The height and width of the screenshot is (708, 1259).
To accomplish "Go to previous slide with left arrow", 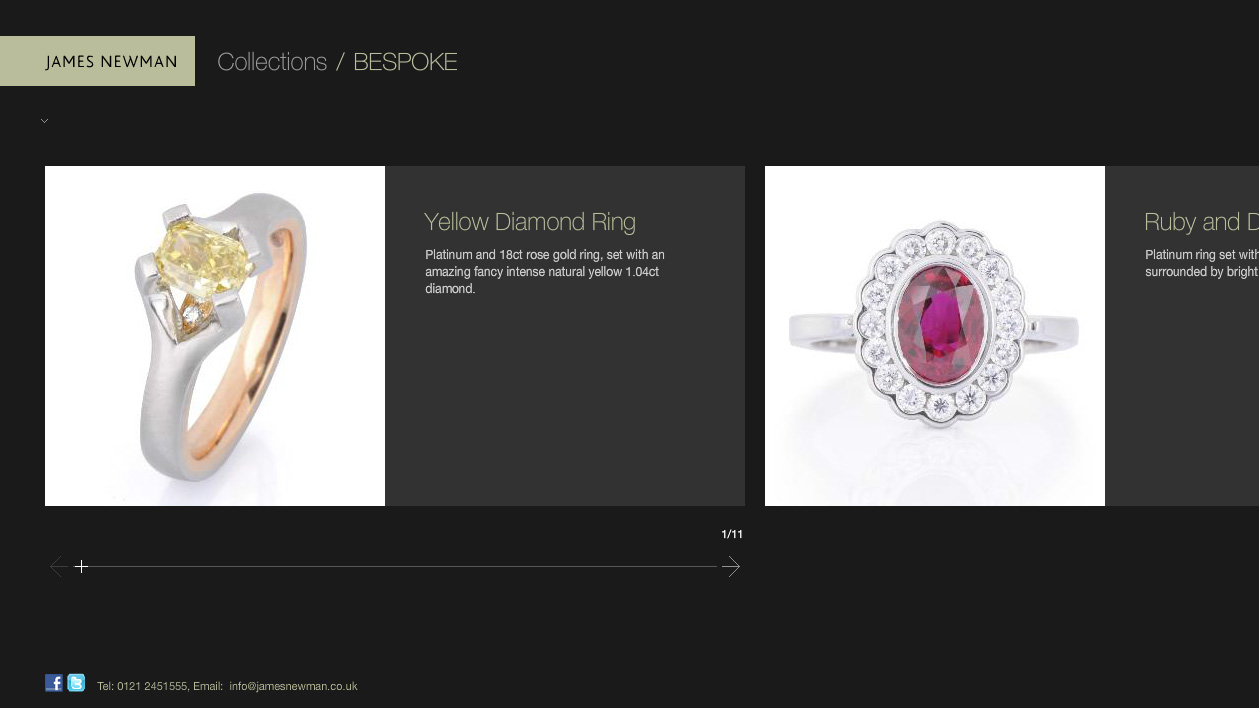I will click(58, 567).
